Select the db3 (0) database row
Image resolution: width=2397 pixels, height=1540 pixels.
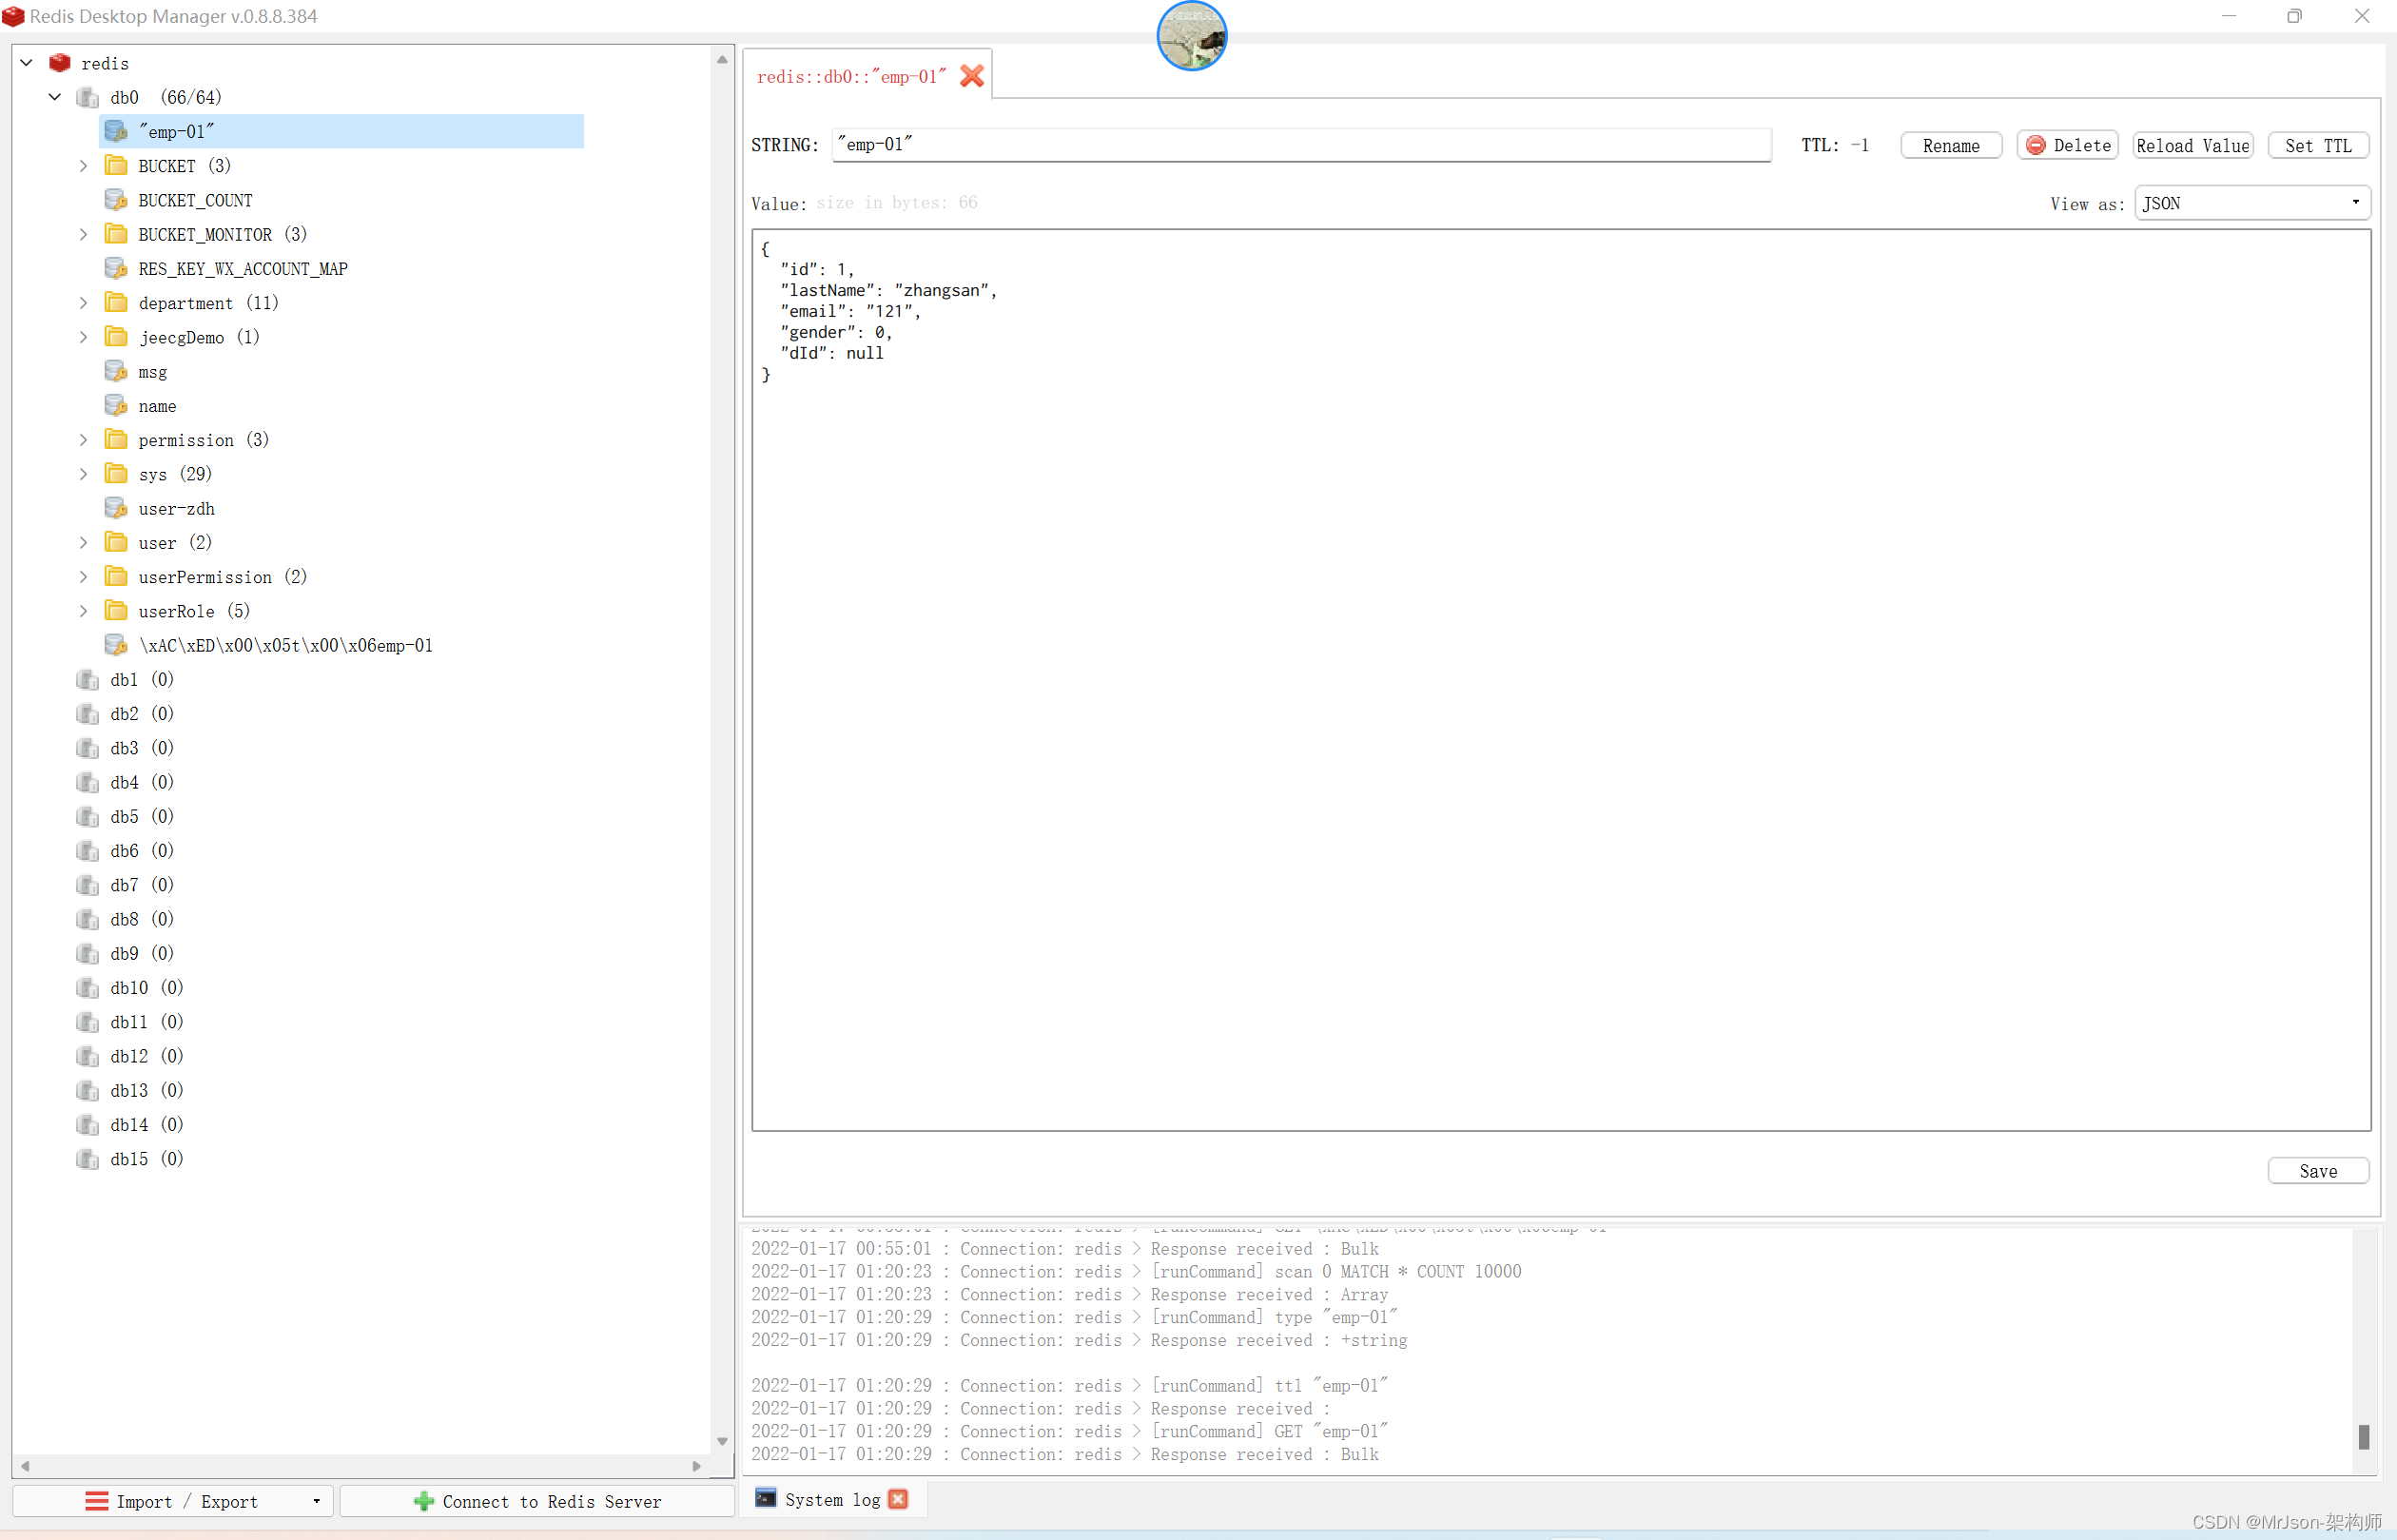tap(142, 748)
